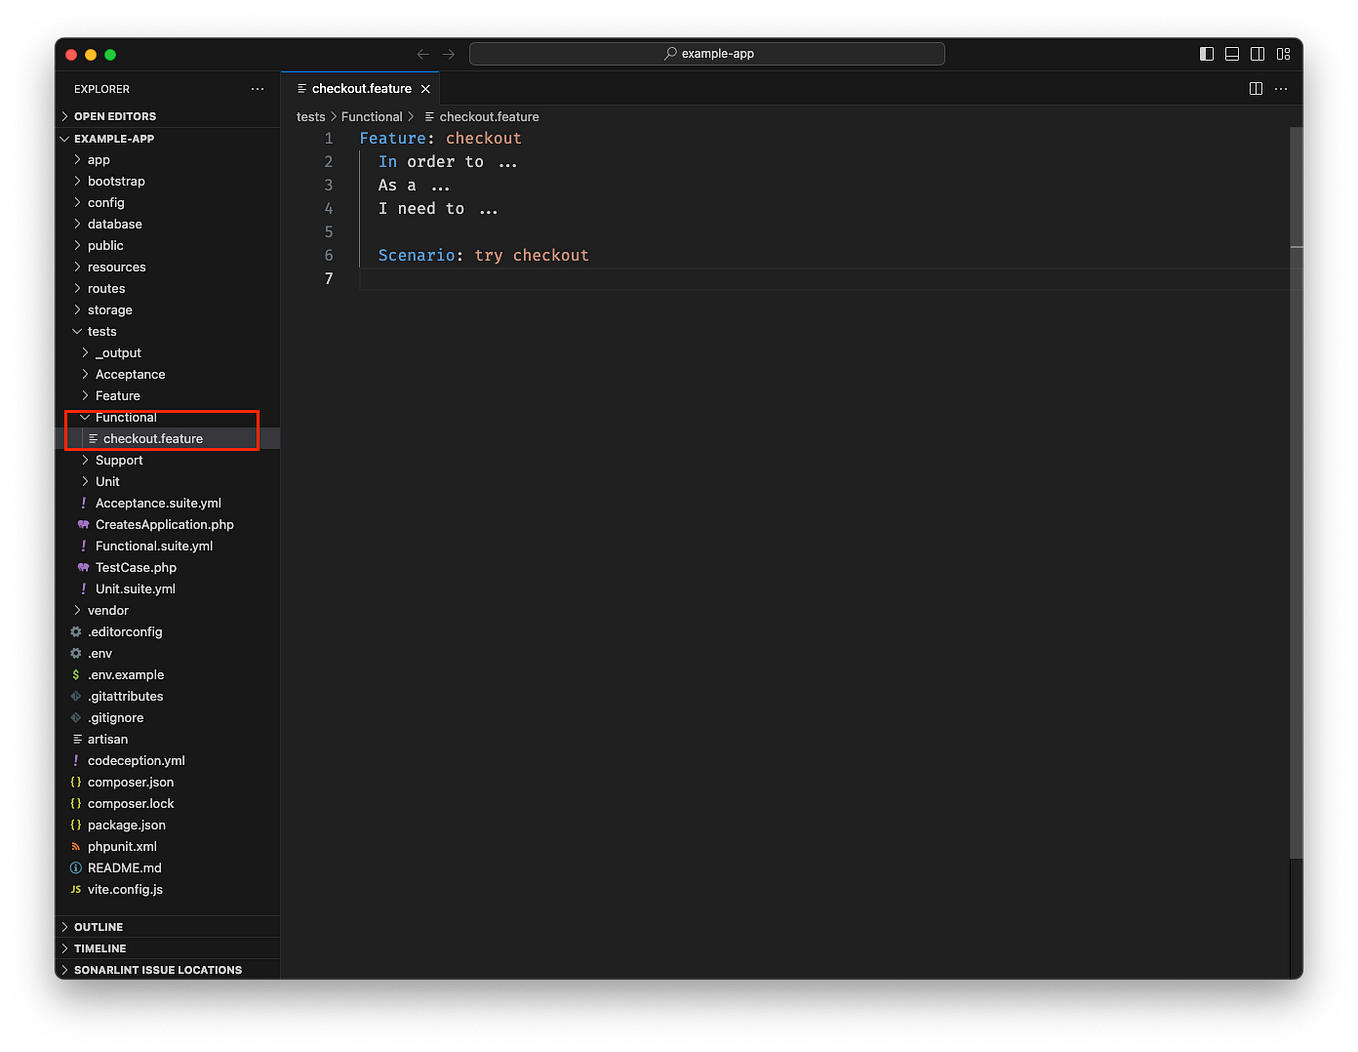Screen dimensions: 1358x1052
Task: Switch to the checkout.feature tab
Action: click(360, 88)
